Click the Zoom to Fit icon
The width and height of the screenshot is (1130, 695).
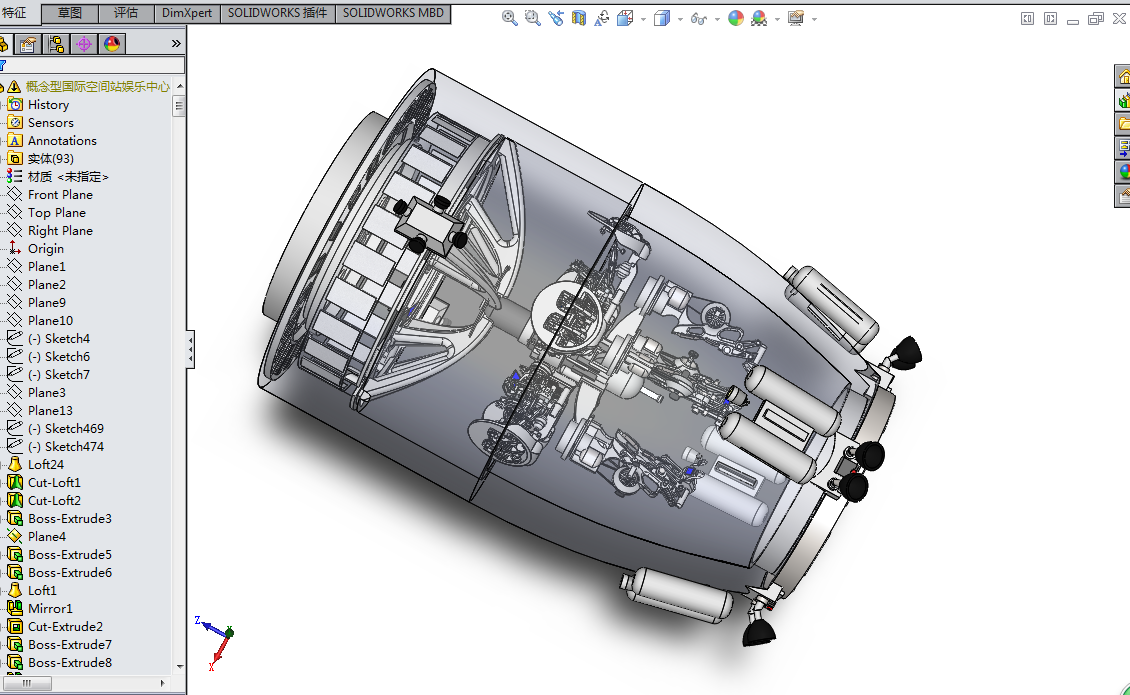[509, 18]
